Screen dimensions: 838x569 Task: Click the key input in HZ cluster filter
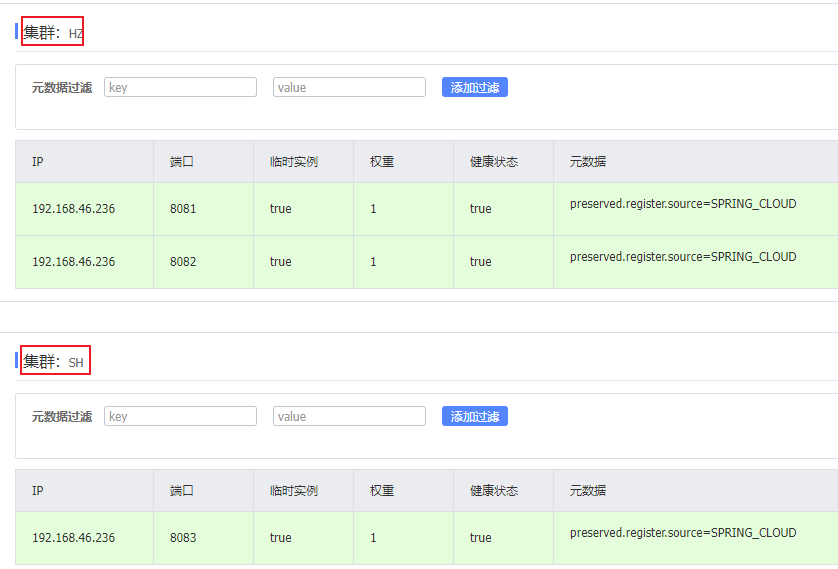pyautogui.click(x=180, y=88)
